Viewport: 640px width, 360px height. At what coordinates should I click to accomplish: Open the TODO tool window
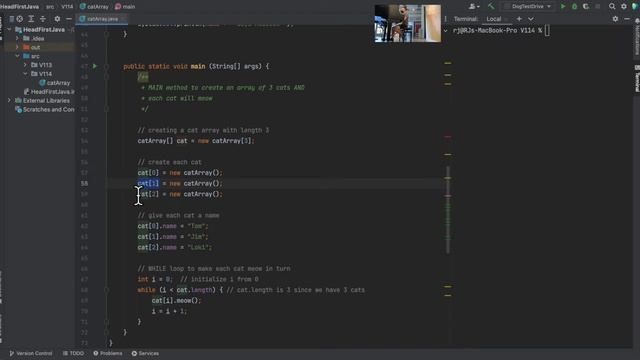(73, 353)
